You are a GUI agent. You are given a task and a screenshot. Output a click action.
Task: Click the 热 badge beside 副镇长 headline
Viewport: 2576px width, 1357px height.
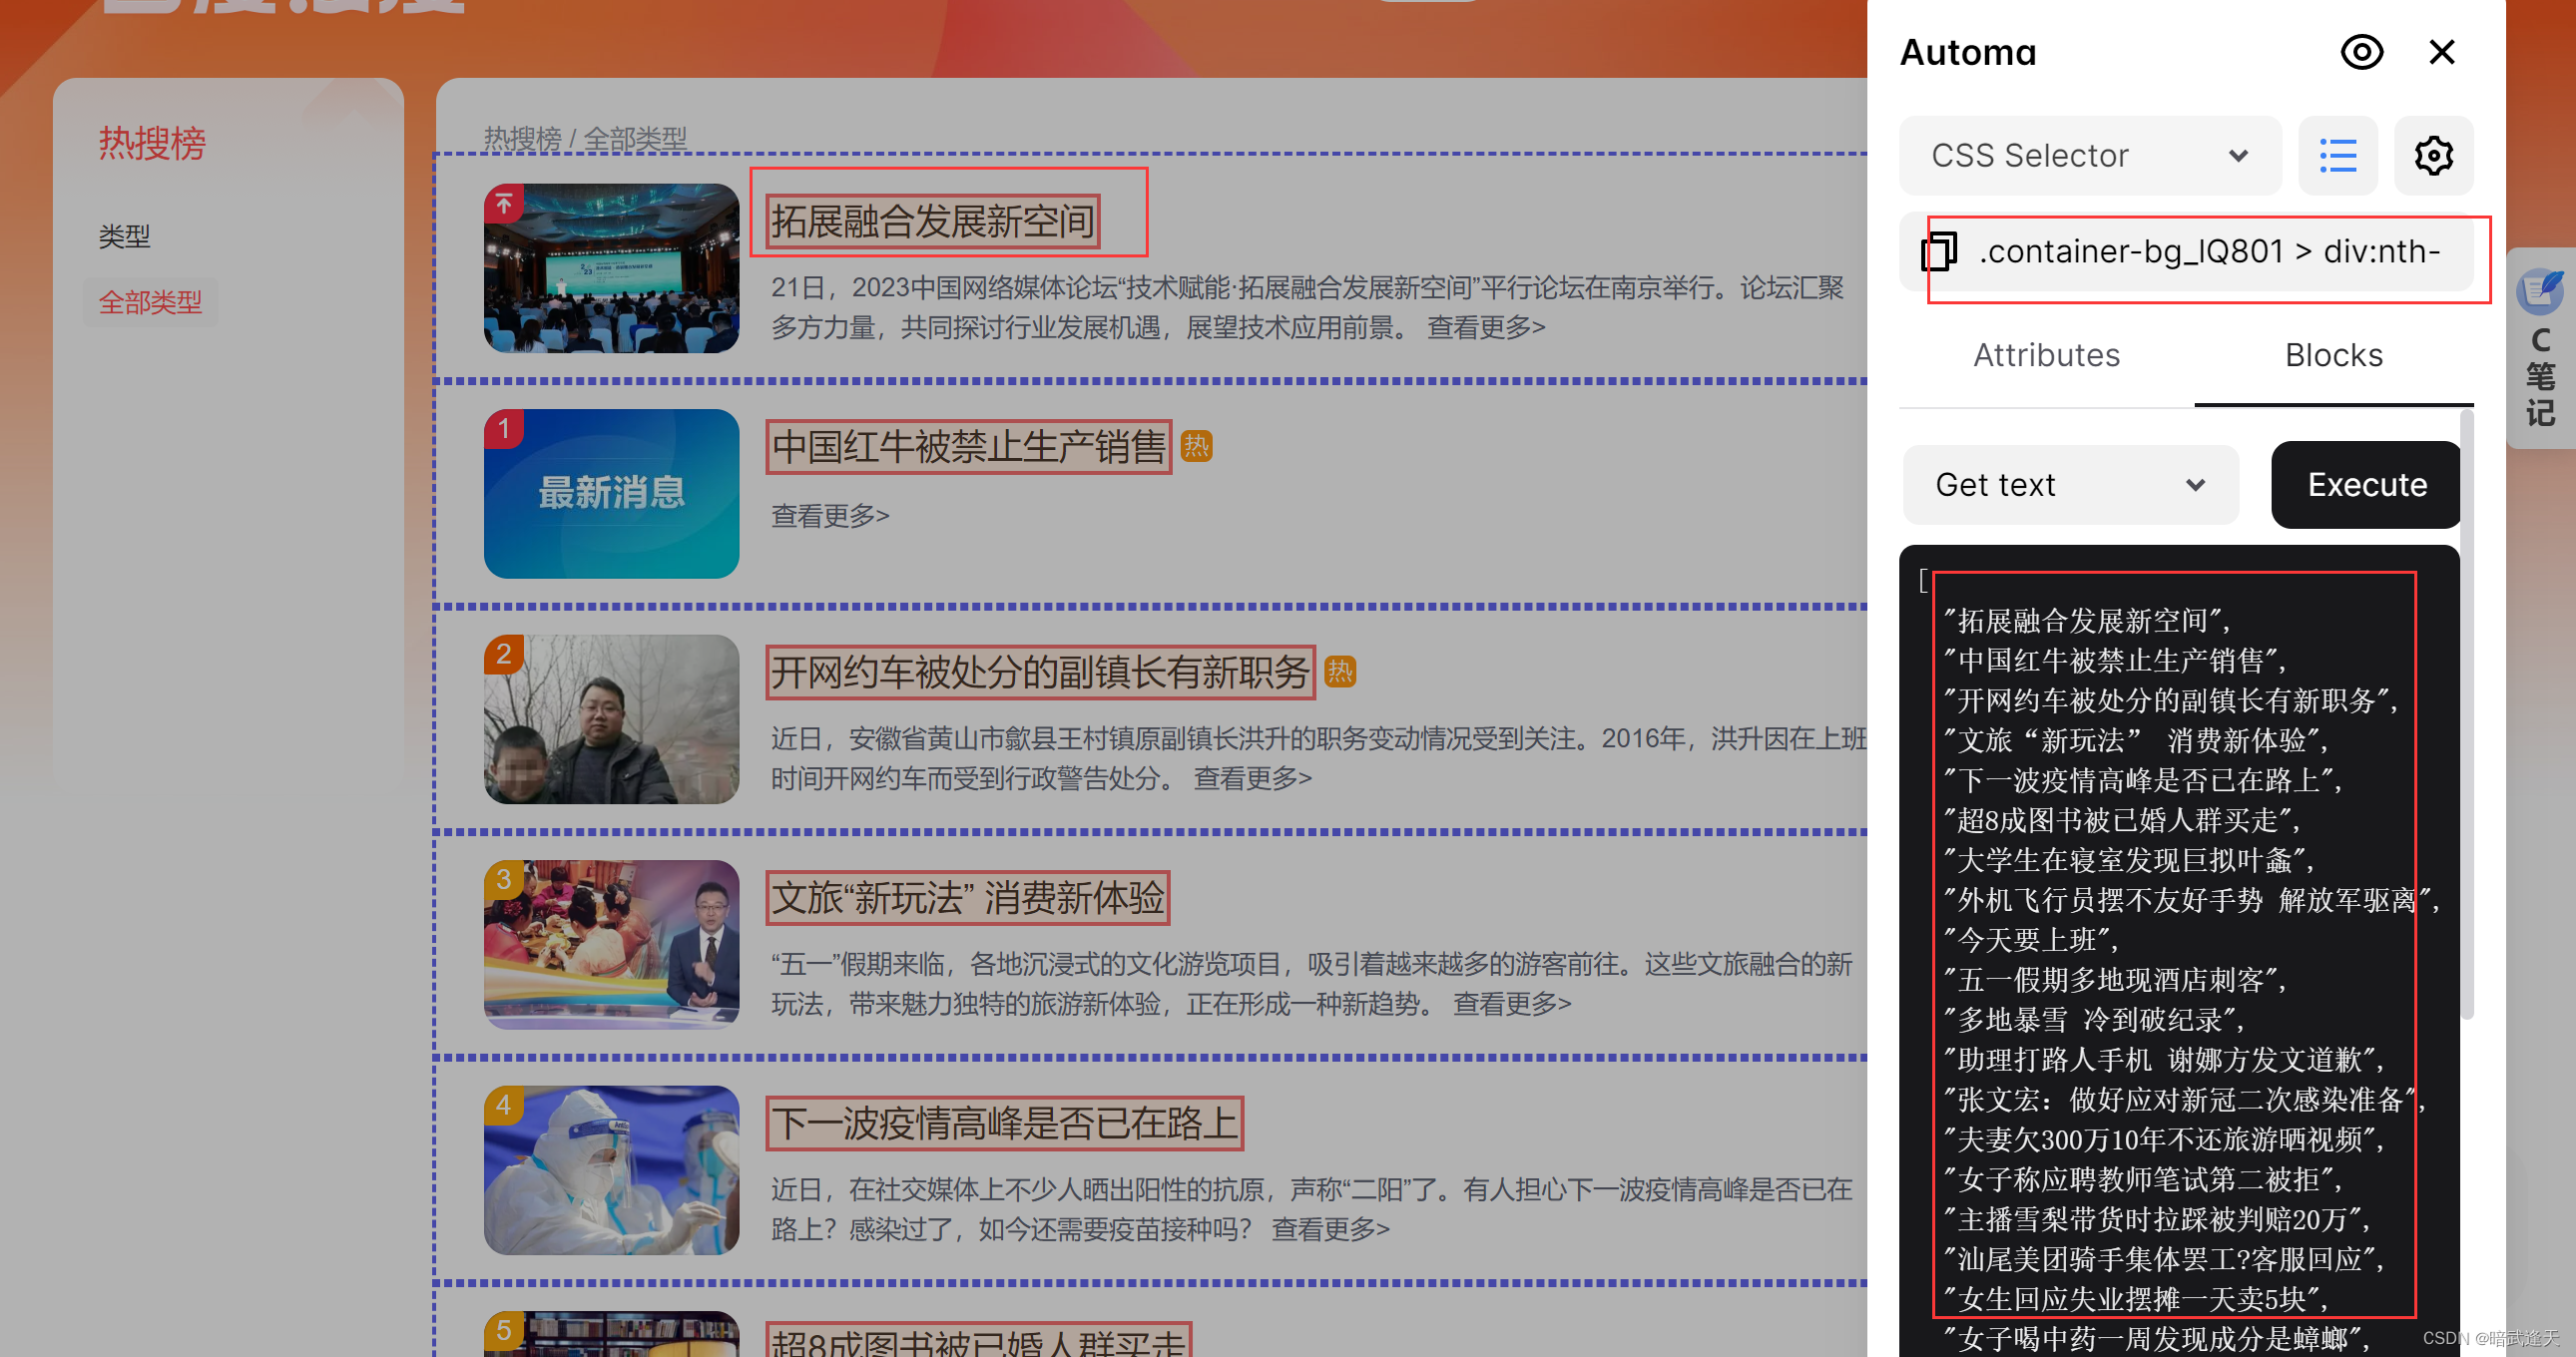pos(1340,671)
